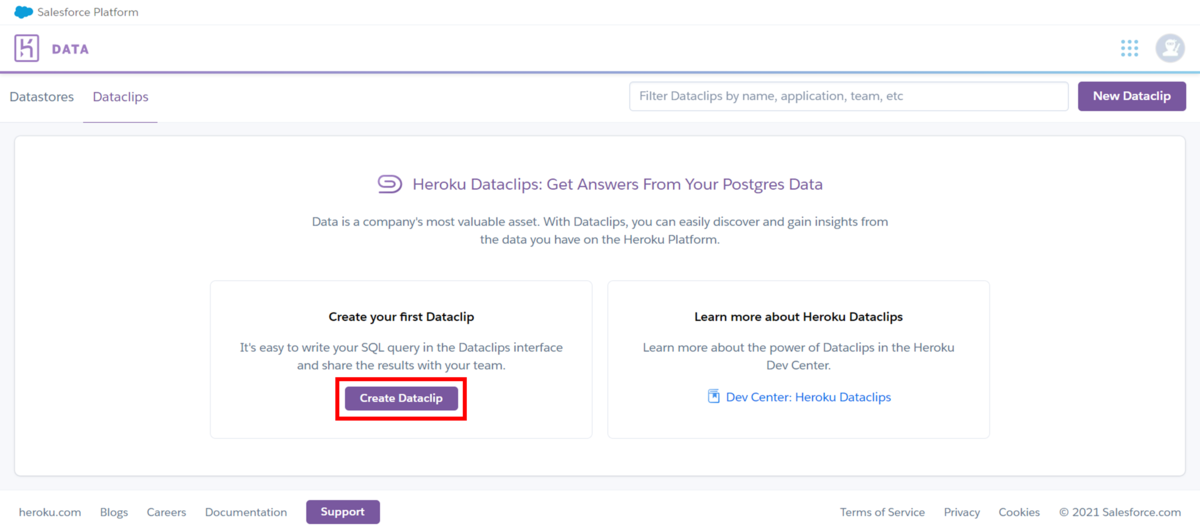Focus the Filter Dataclips search field
This screenshot has width=1200, height=532.
coord(848,96)
